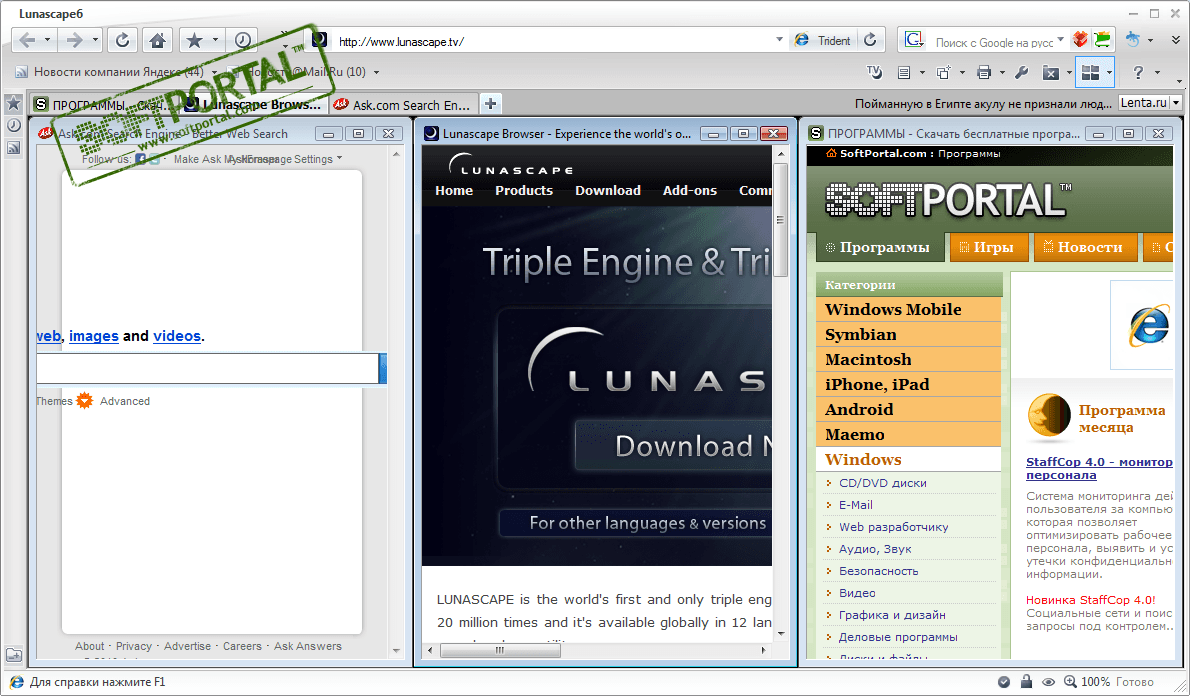Screen dimensions: 1190x696
Task: Click the Forward navigation arrow
Action: [74, 40]
